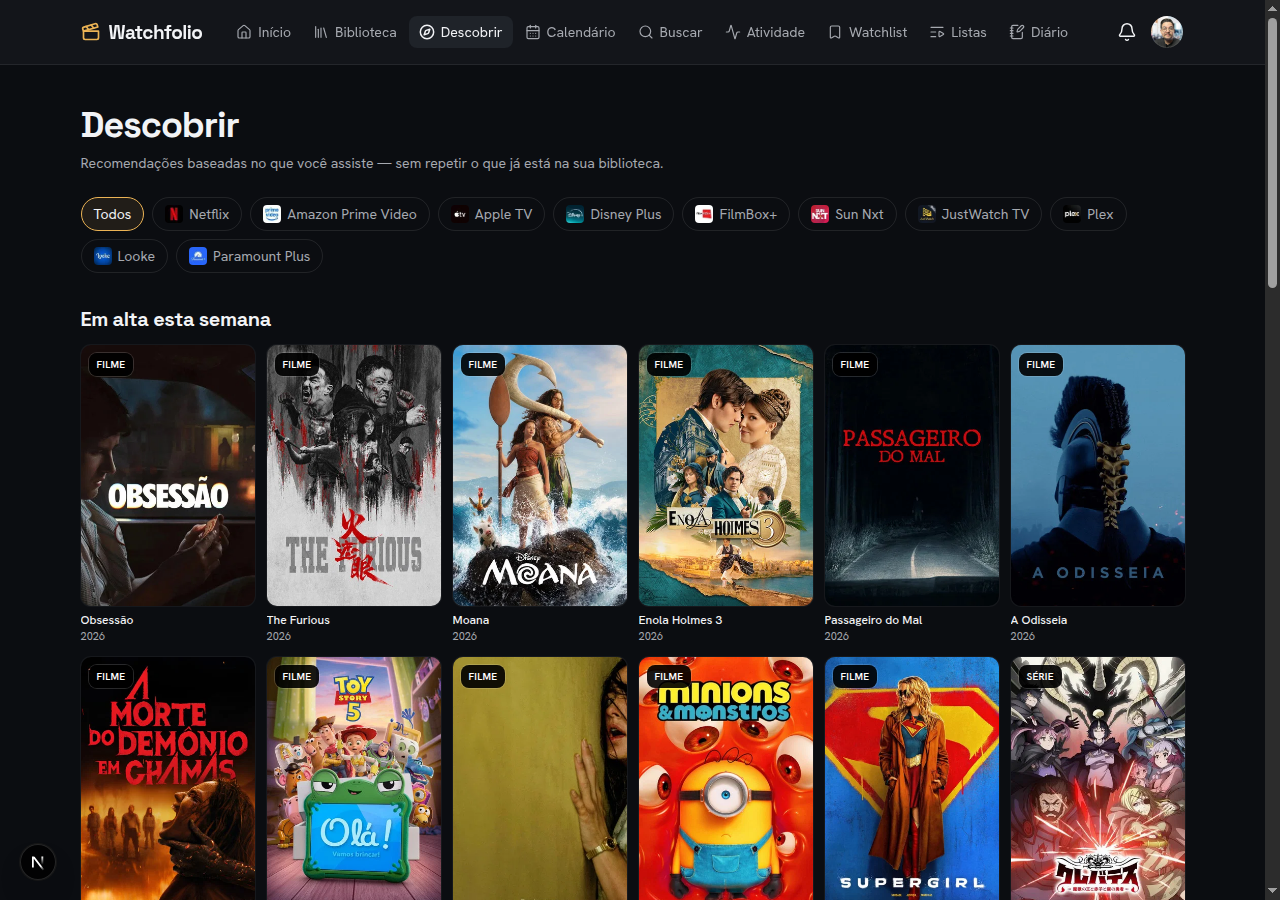Filter by JustWatch TV label

click(x=985, y=214)
